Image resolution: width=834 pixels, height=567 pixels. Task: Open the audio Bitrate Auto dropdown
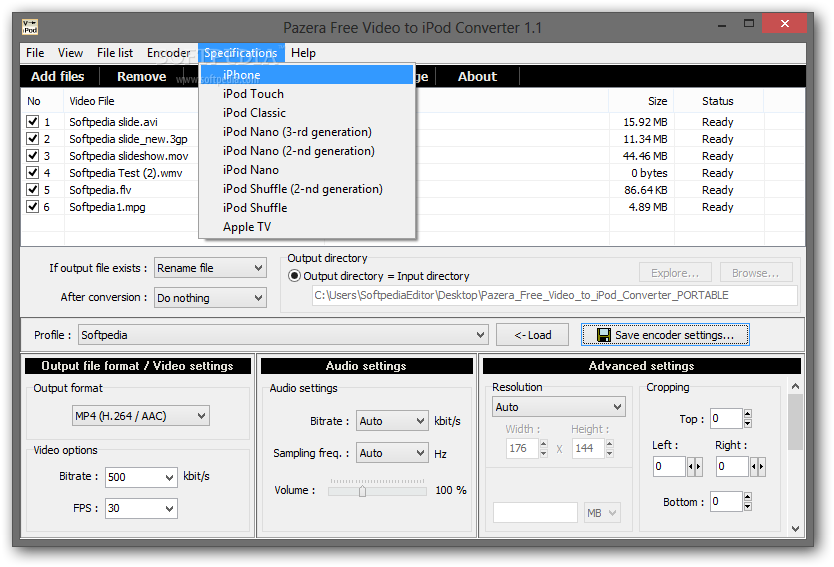392,421
